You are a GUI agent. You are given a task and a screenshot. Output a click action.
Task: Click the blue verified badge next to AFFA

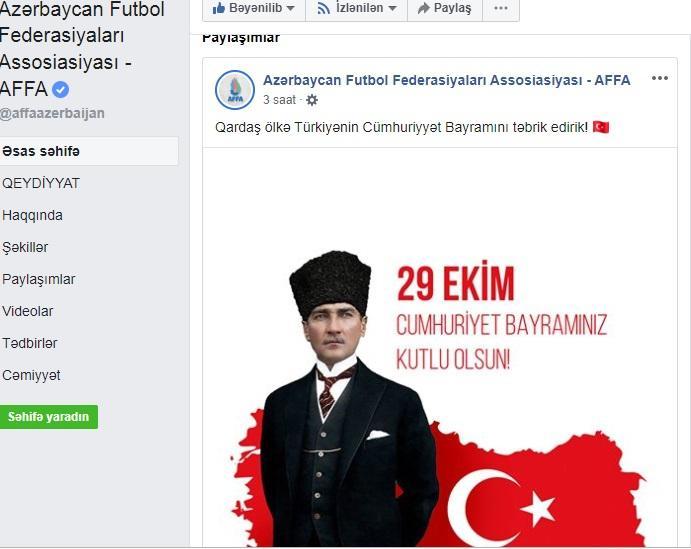[60, 89]
